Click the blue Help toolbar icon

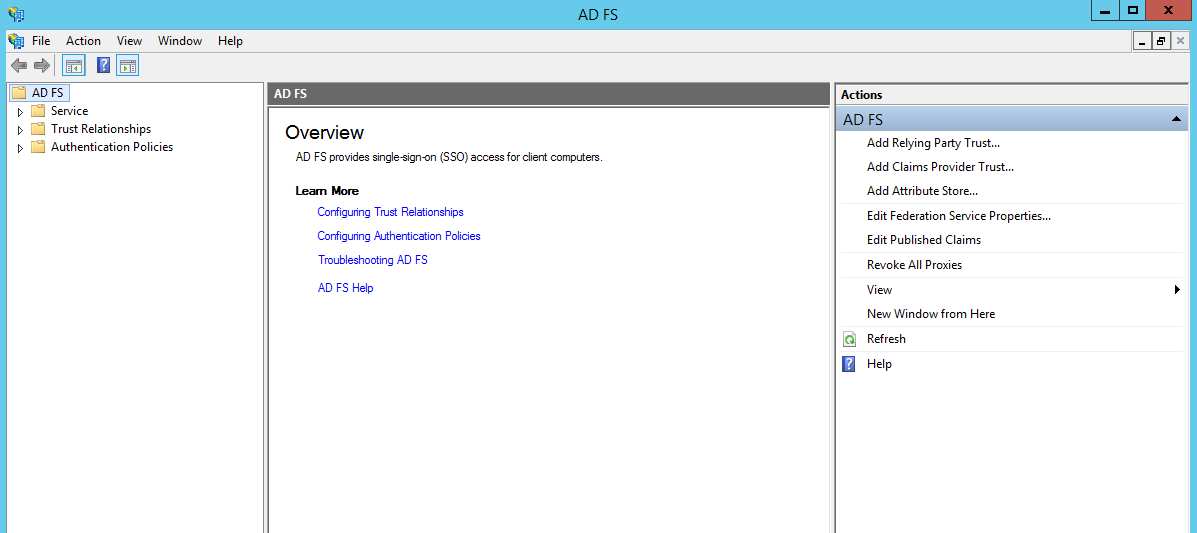pyautogui.click(x=103, y=66)
